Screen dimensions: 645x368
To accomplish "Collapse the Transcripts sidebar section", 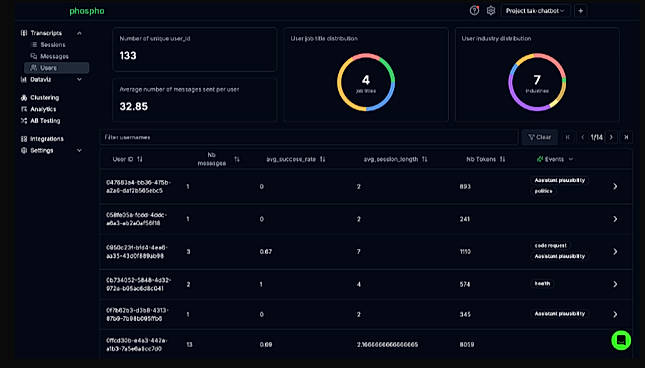I will point(79,33).
